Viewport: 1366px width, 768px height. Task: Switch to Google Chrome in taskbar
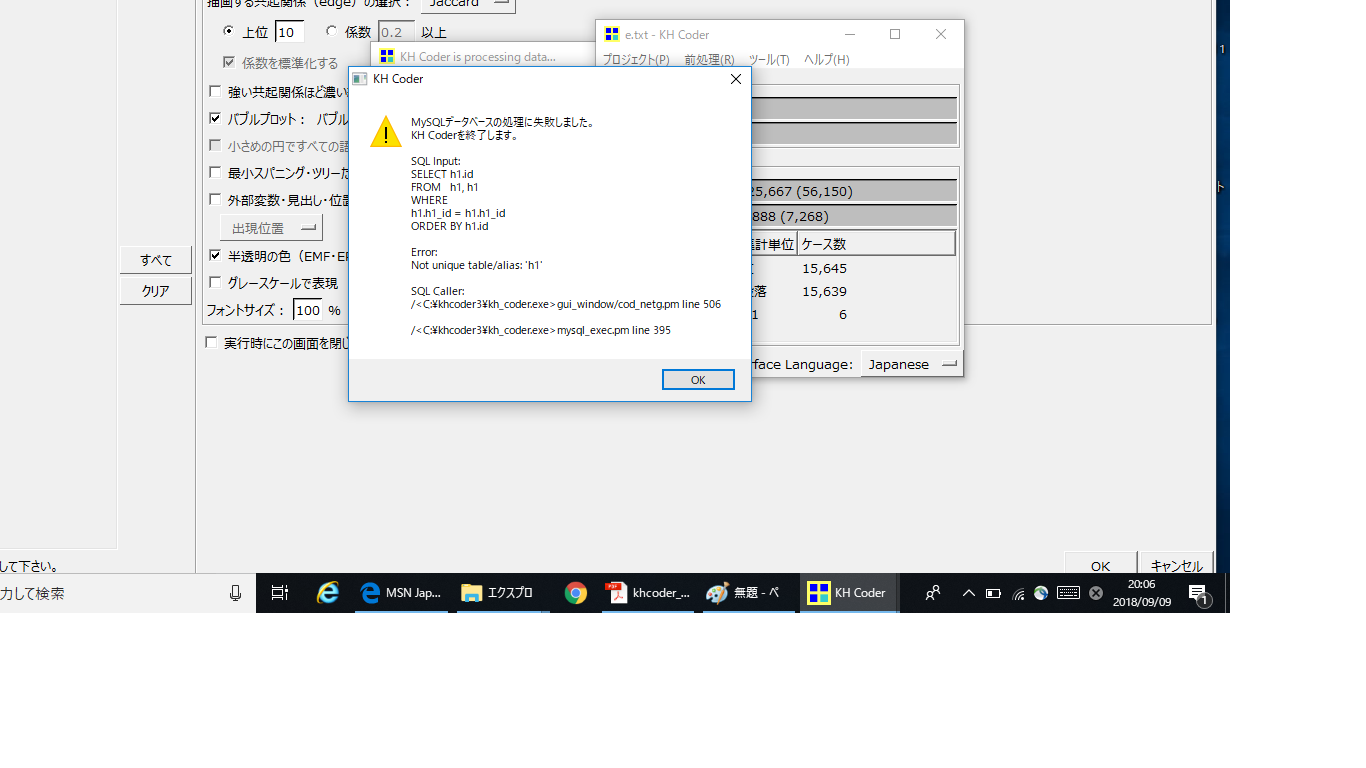pos(575,593)
